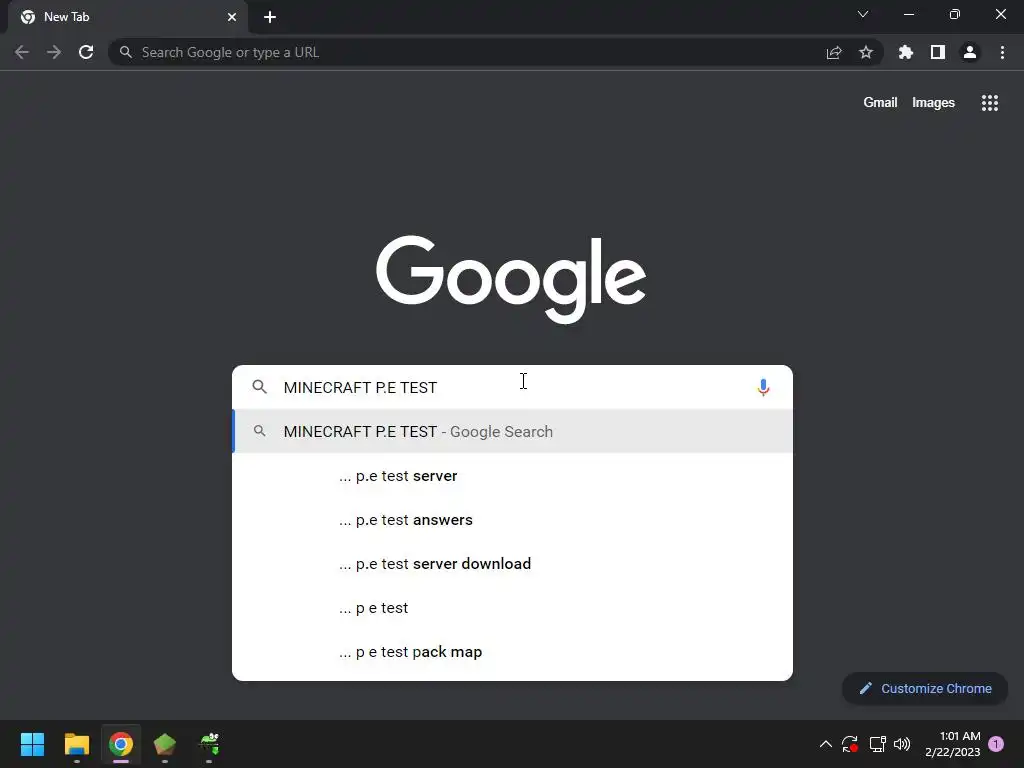
Task: Click the Customize Chrome button
Action: [925, 688]
